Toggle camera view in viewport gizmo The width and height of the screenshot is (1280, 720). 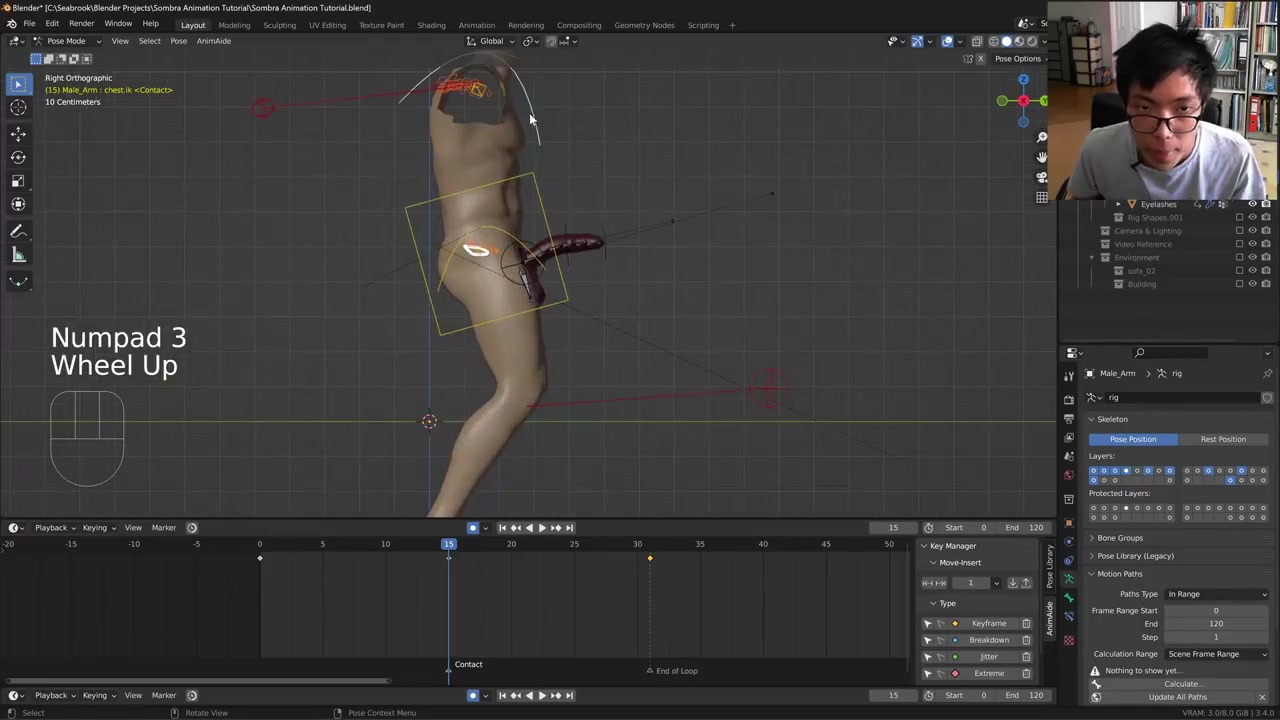[x=1041, y=177]
